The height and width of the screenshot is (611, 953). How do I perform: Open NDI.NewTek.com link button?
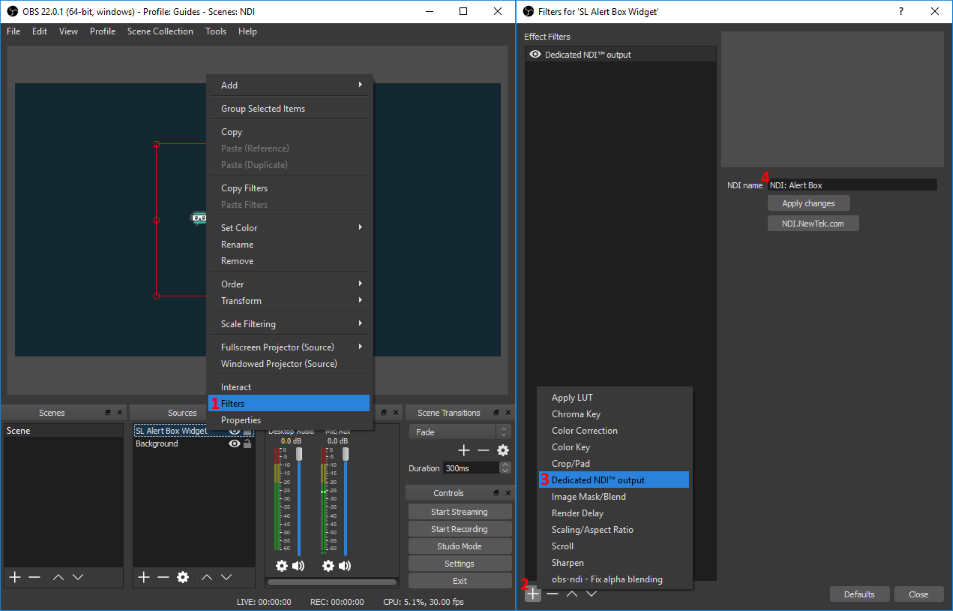(813, 223)
